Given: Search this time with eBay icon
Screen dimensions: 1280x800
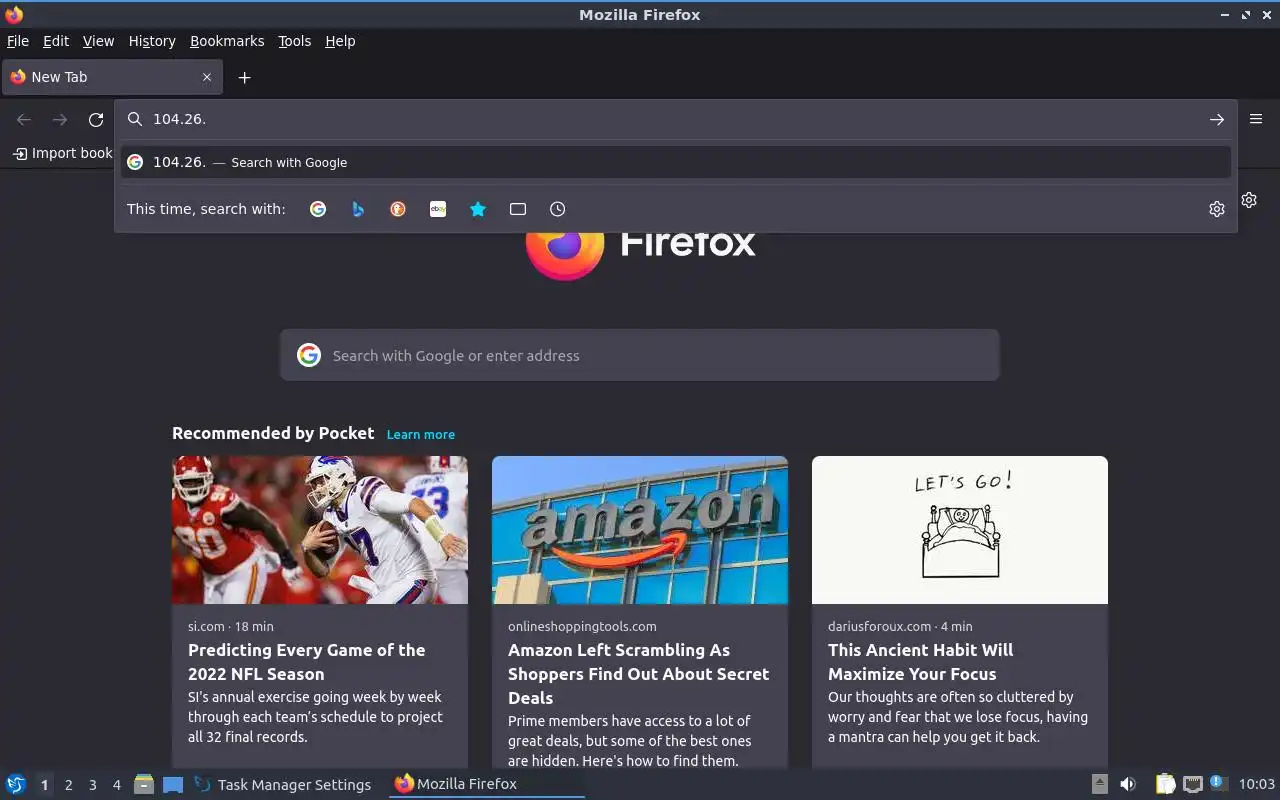Looking at the screenshot, I should point(438,209).
